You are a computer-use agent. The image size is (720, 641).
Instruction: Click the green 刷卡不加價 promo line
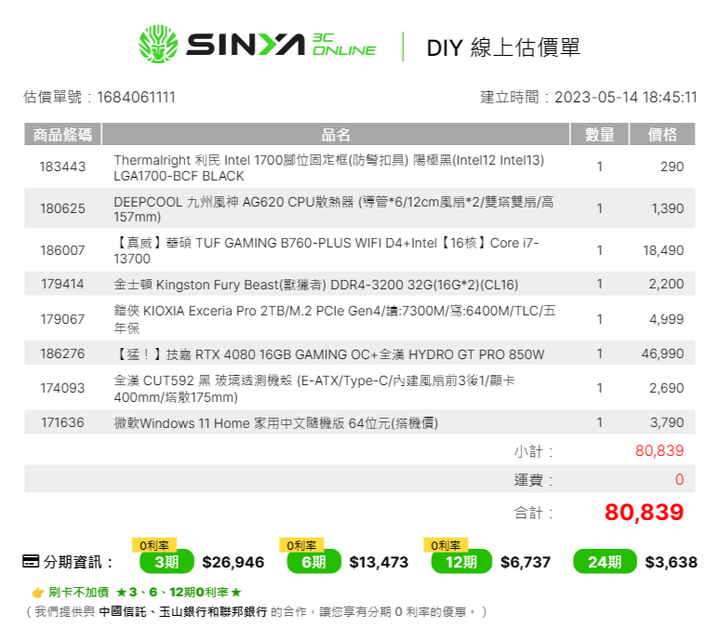(145, 592)
